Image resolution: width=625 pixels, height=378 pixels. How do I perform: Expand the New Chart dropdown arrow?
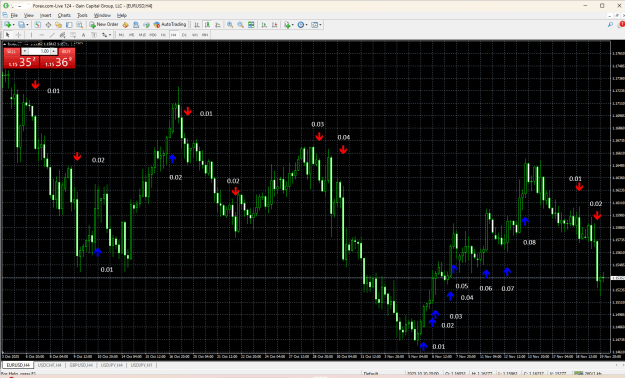click(x=14, y=25)
